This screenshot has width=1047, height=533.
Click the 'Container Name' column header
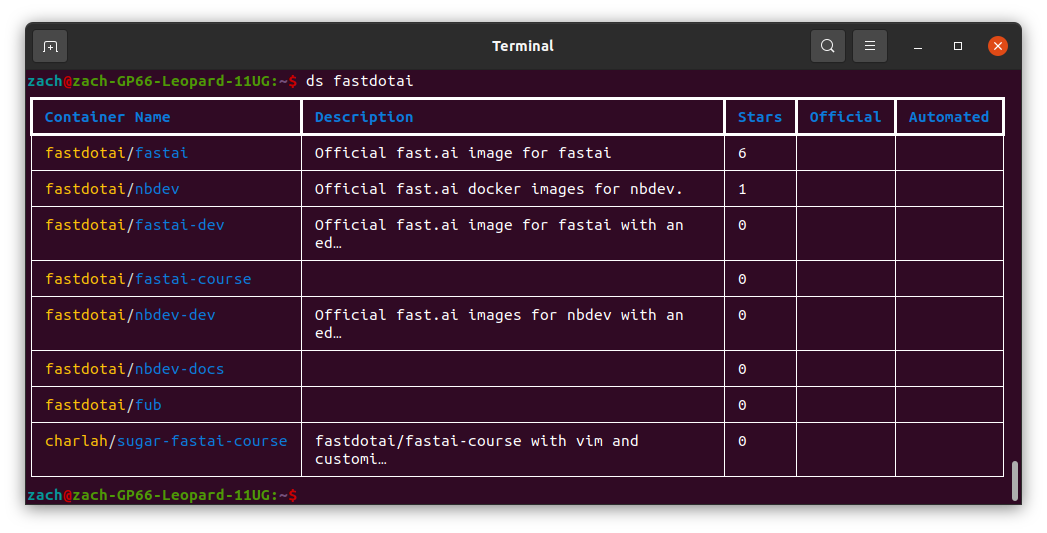pyautogui.click(x=107, y=117)
